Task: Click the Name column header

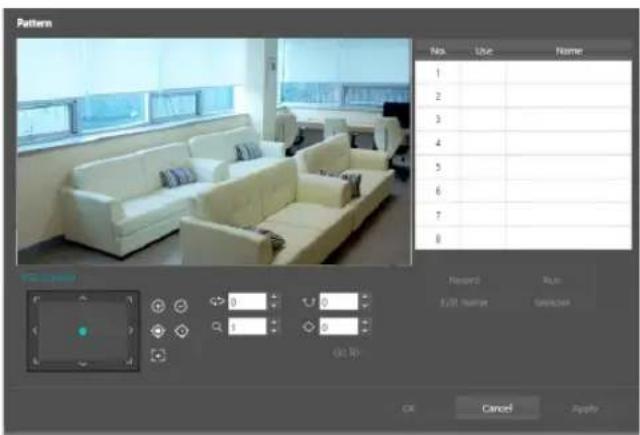Action: coord(569,51)
